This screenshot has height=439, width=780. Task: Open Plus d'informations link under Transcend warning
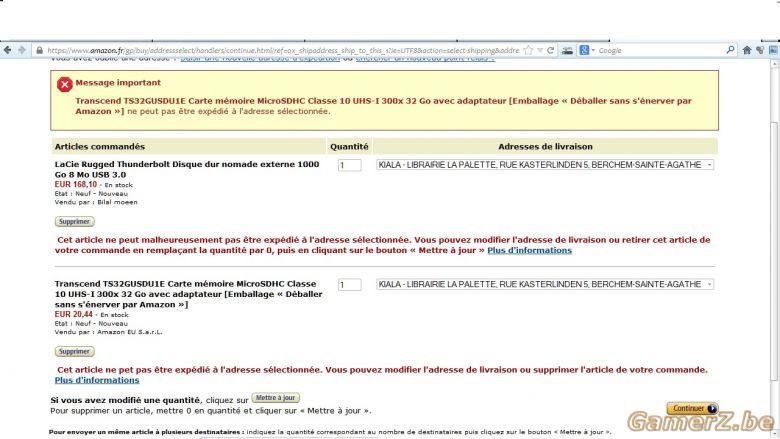click(x=97, y=380)
